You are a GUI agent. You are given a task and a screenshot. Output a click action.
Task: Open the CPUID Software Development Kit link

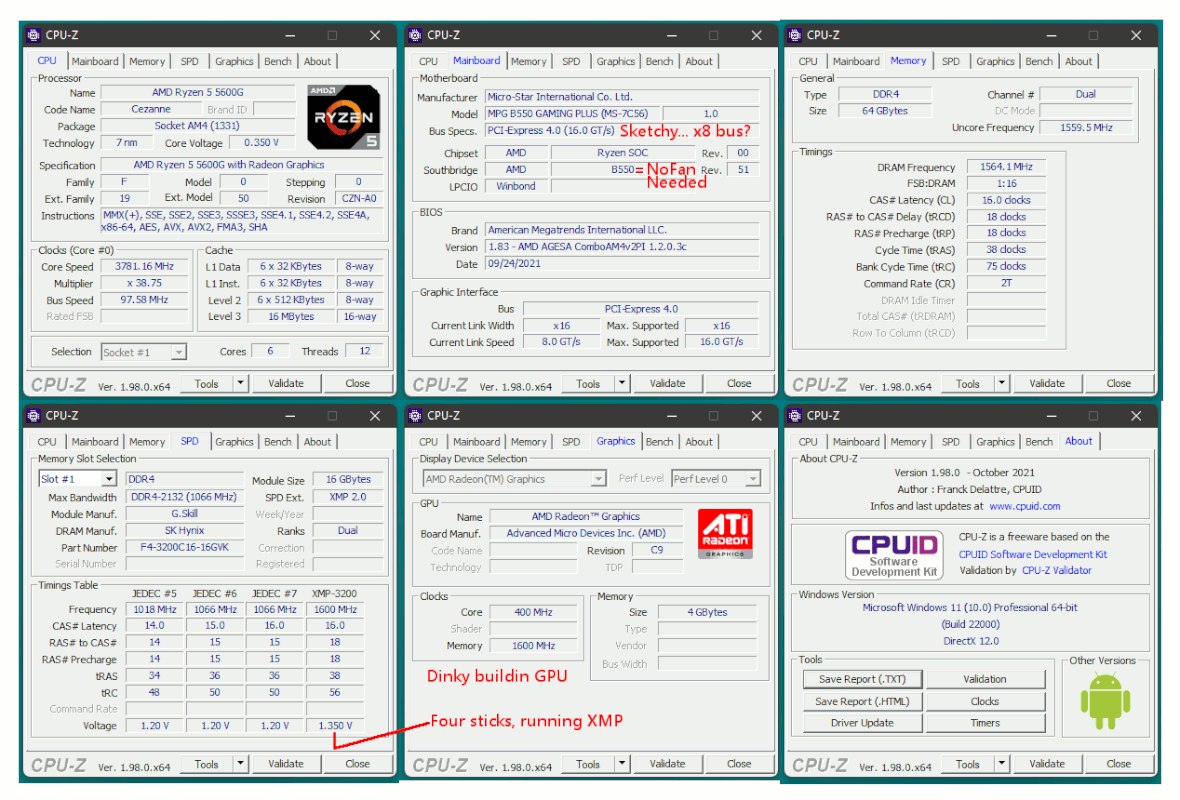[1032, 554]
